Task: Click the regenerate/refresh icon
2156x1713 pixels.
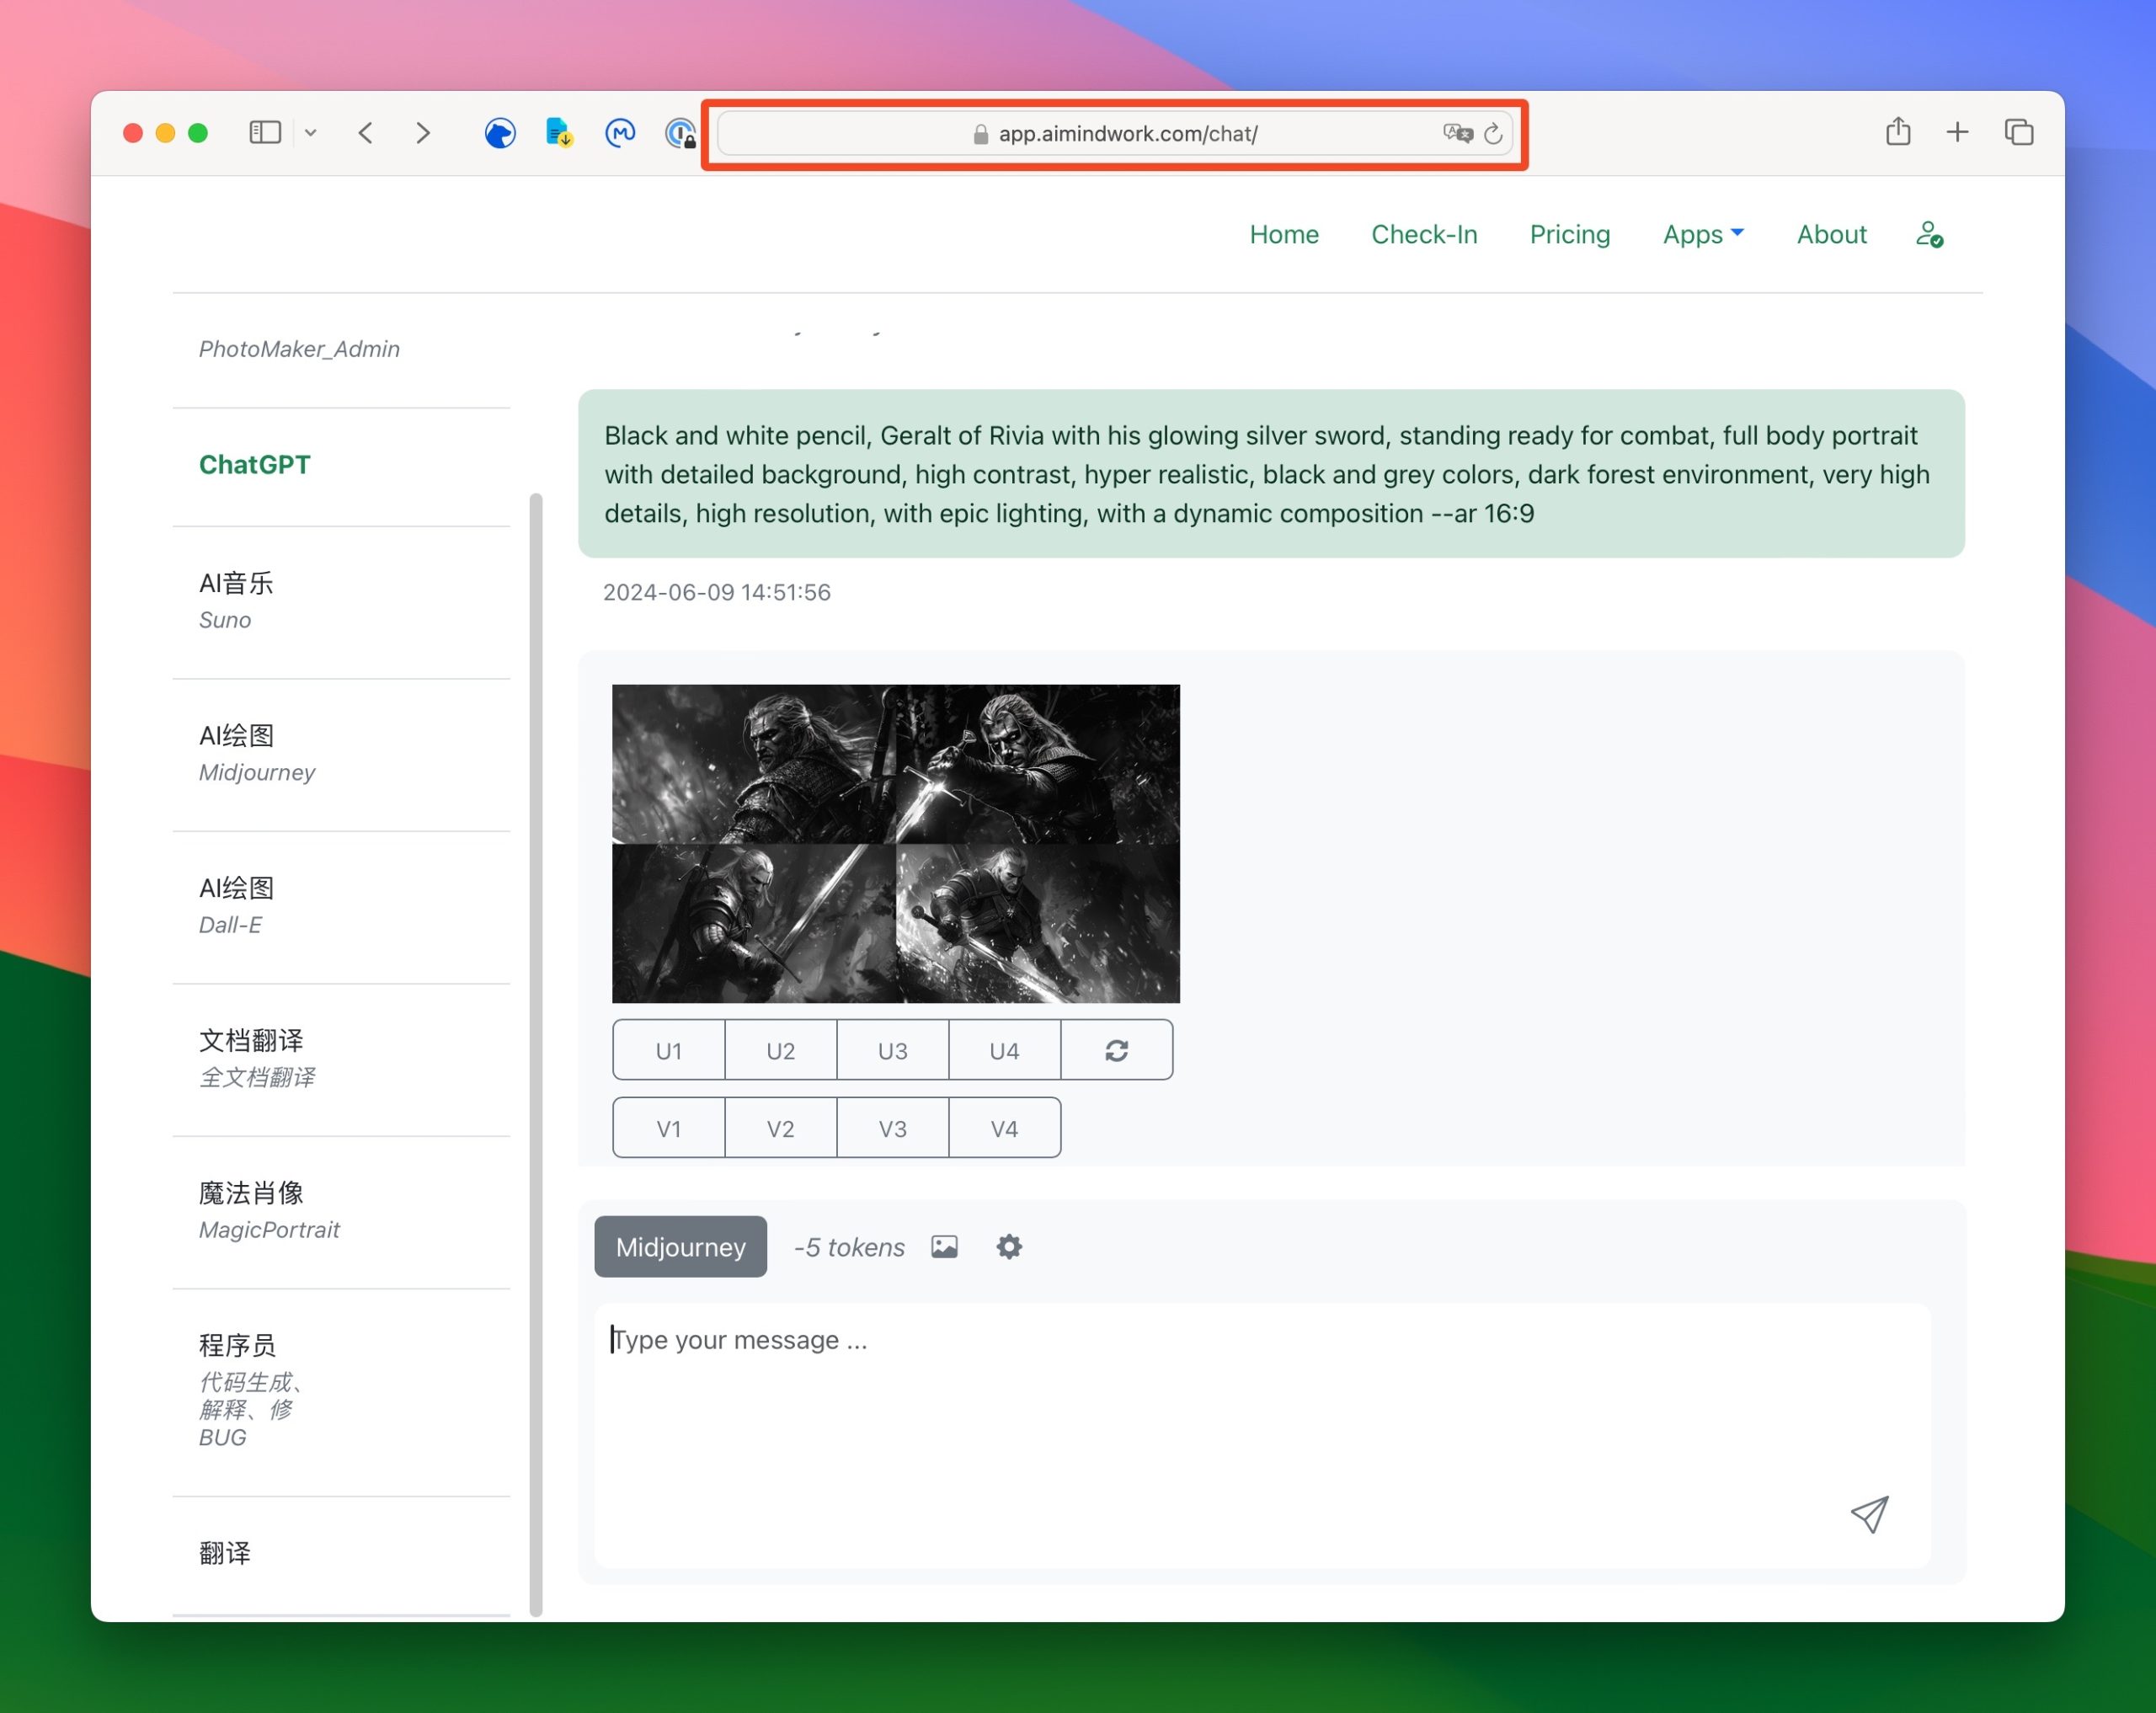Action: 1117,1050
